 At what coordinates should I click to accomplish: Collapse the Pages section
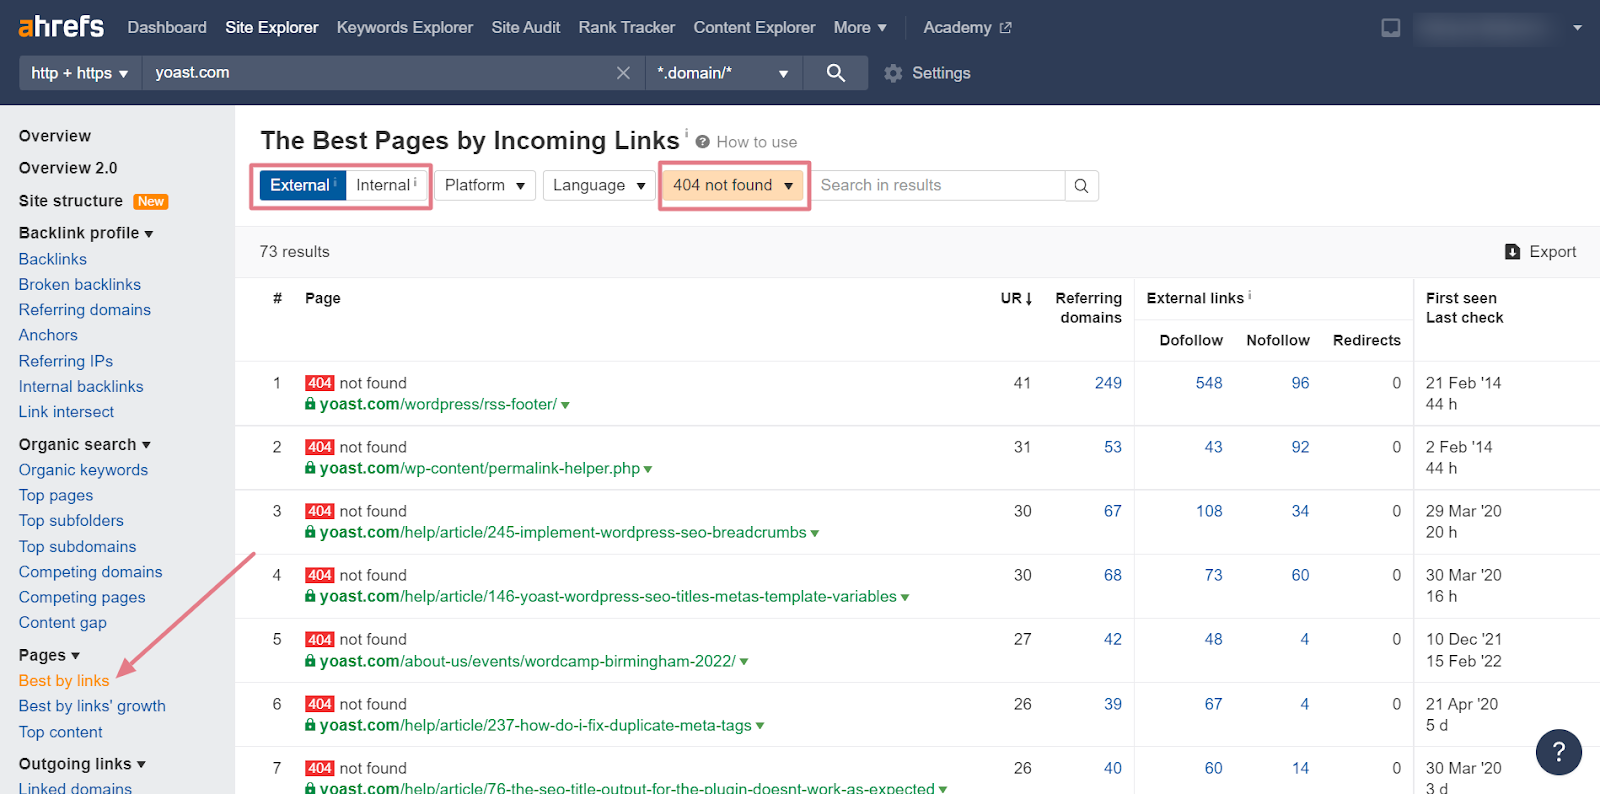(49, 656)
